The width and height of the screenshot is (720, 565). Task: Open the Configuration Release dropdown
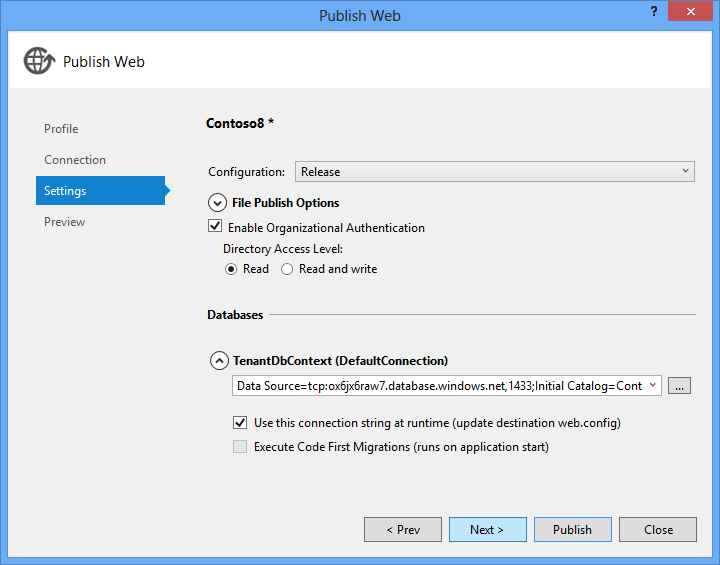tap(495, 171)
